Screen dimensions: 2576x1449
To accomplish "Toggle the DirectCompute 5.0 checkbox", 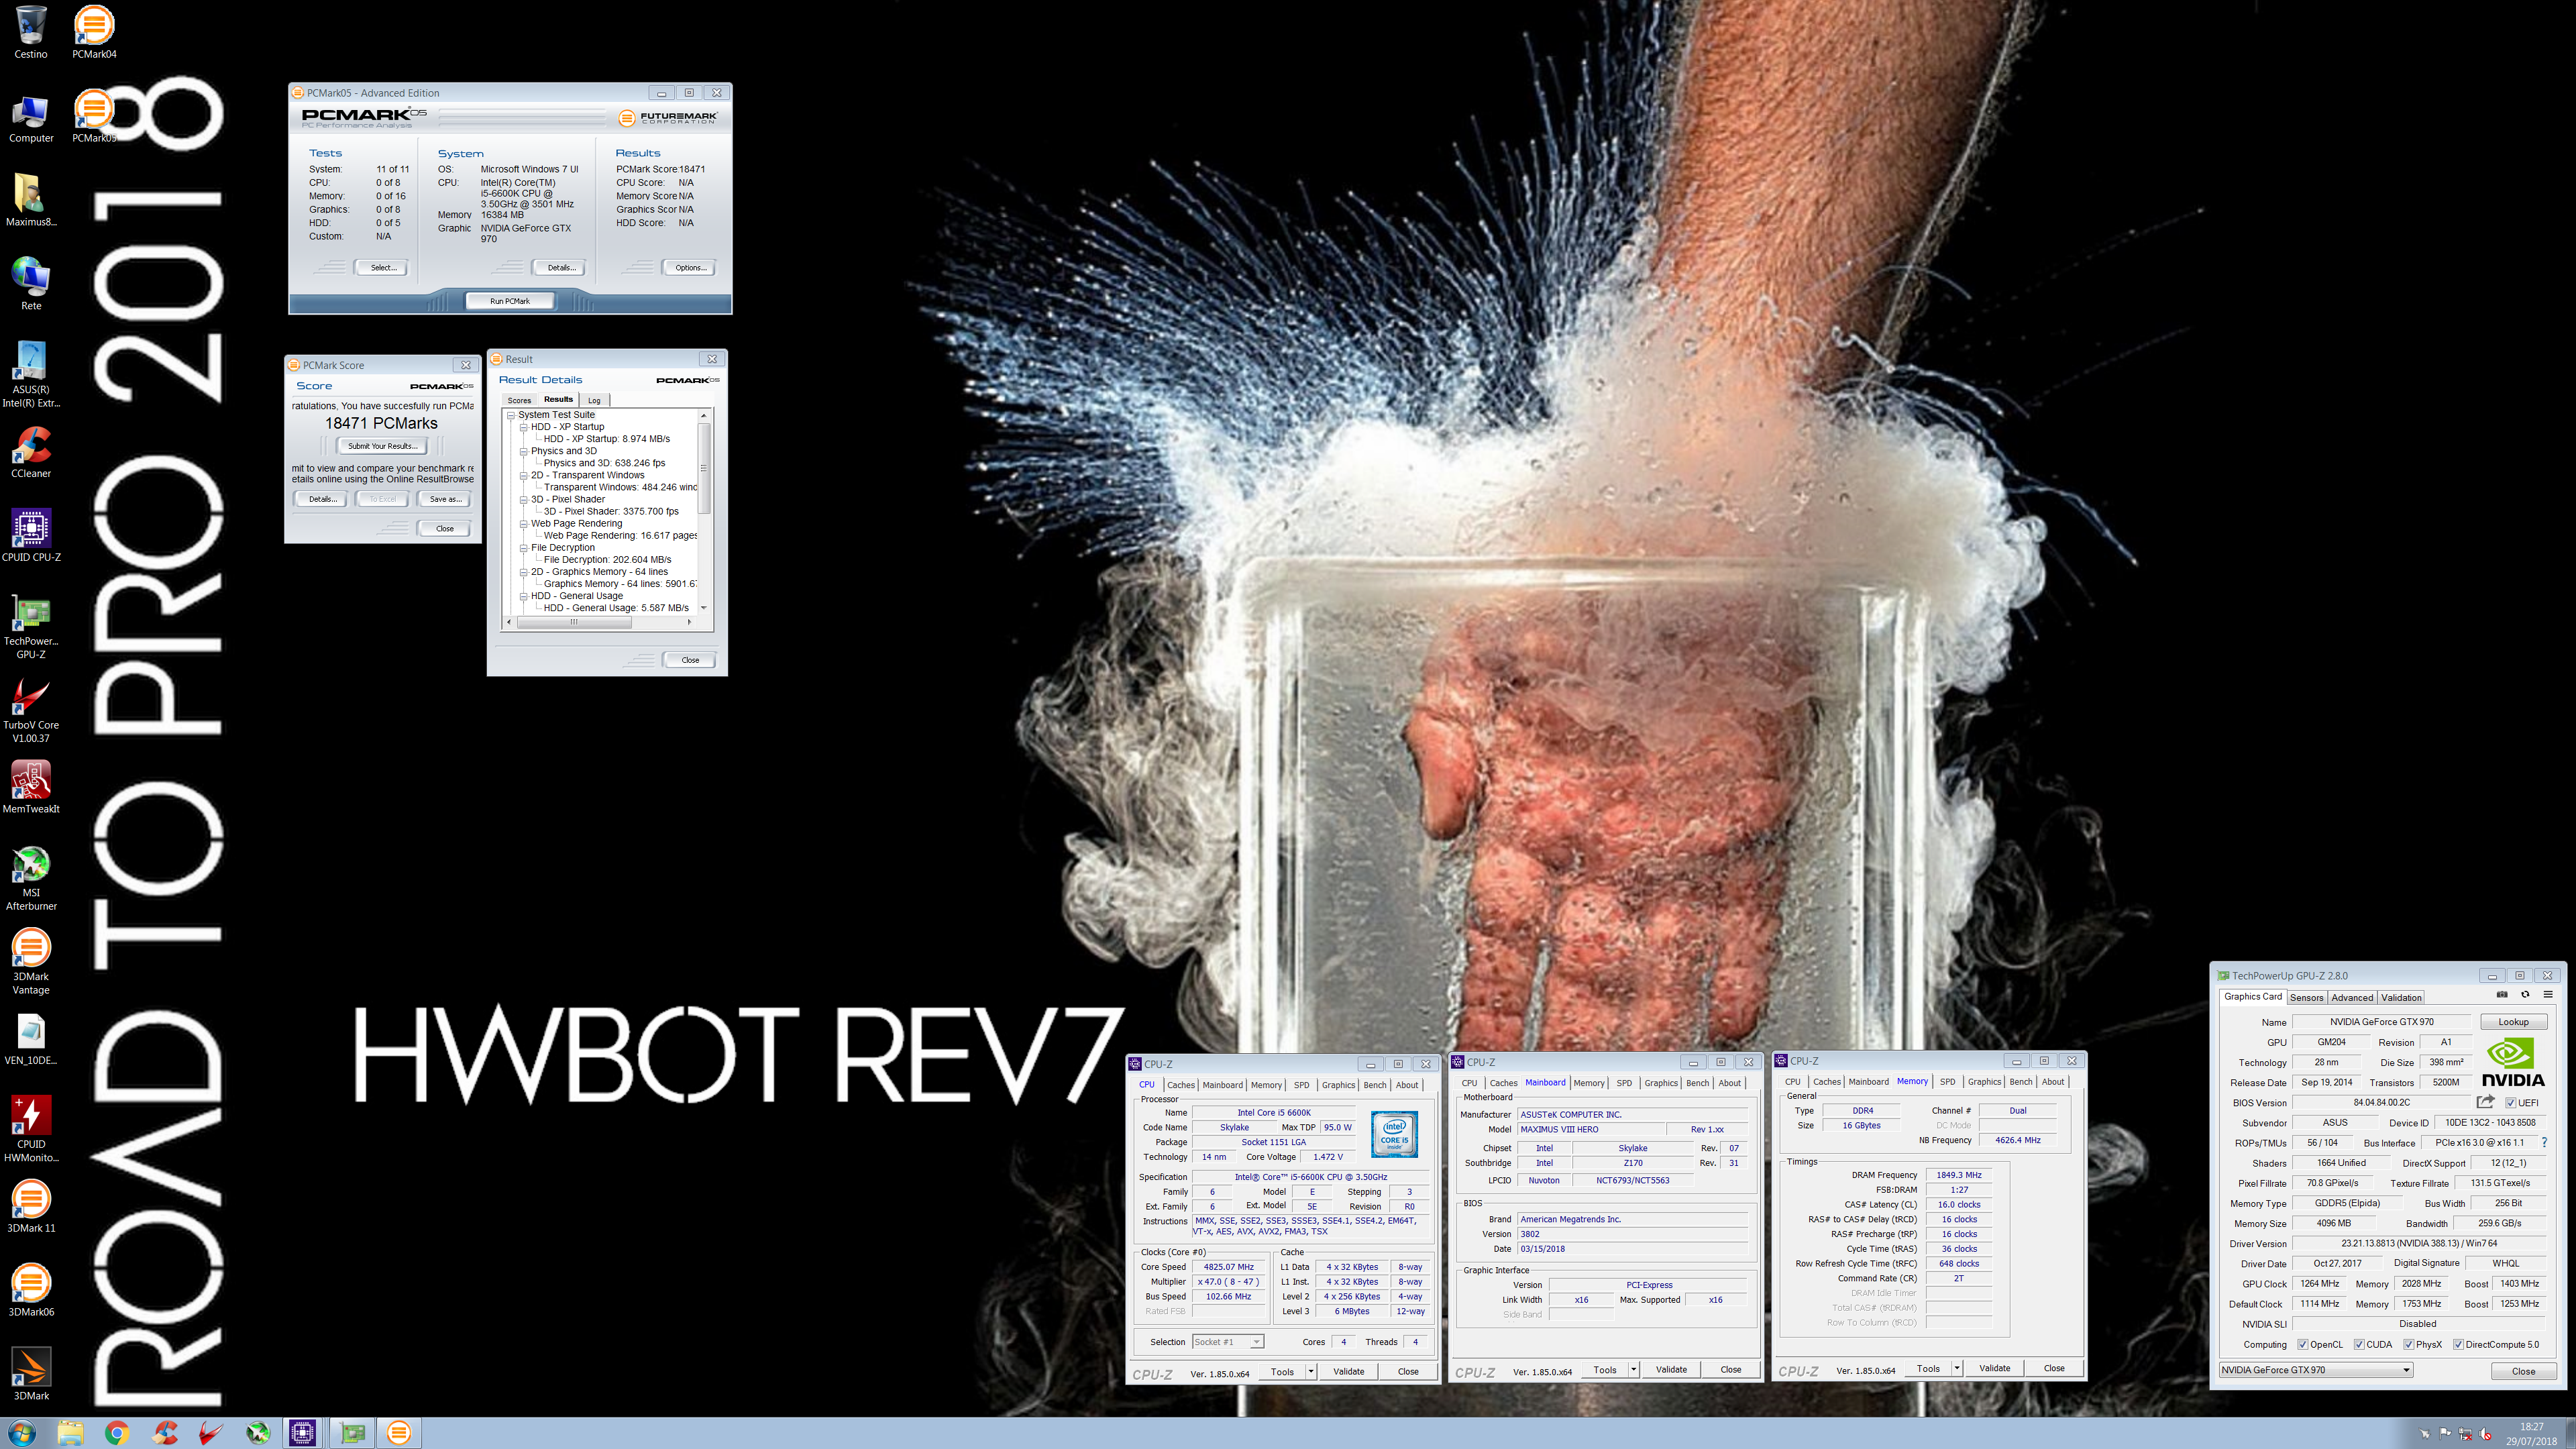I will tap(2458, 1345).
